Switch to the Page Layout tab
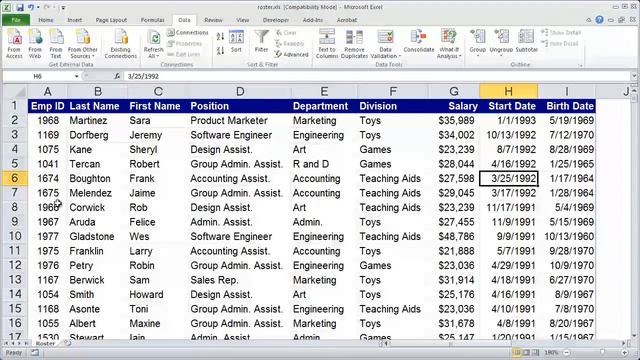Screen dimensions: 640x360 click(x=111, y=20)
